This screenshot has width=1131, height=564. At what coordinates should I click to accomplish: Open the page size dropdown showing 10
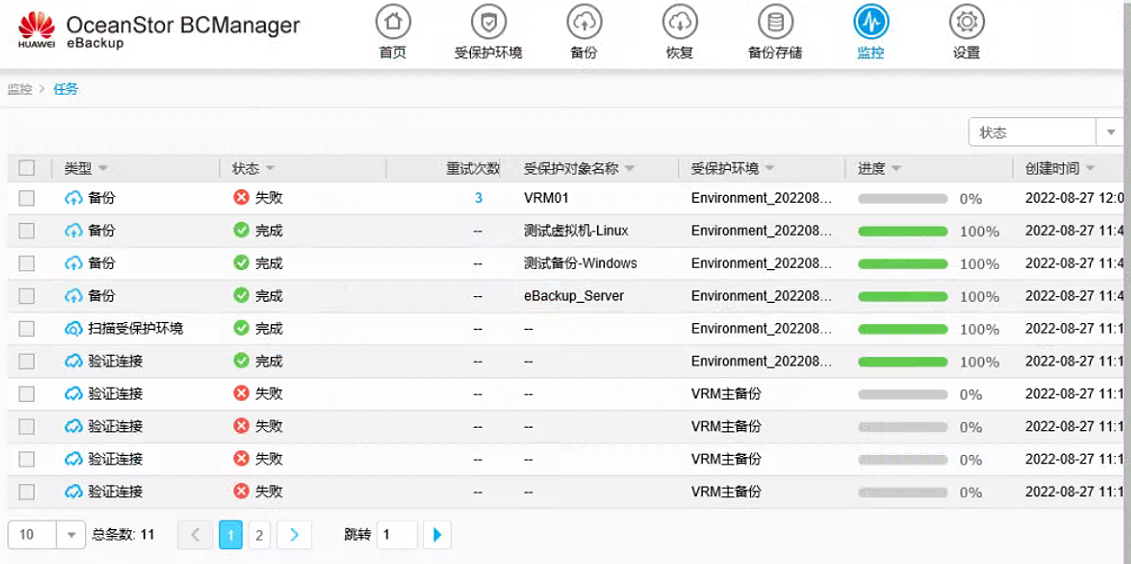[70, 535]
